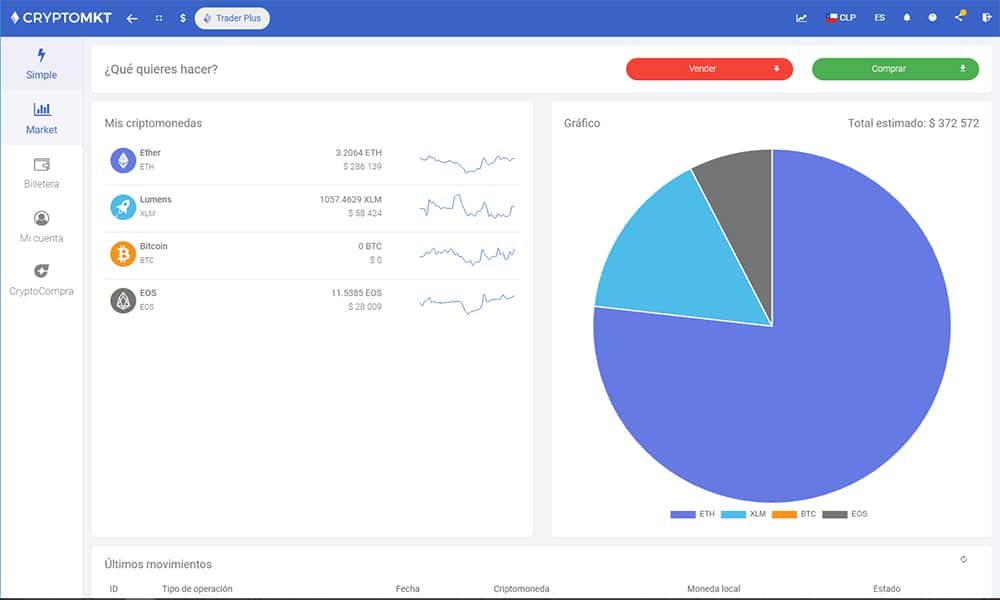Toggle ETH legend swatch in chart
This screenshot has height=600, width=1000.
[x=682, y=515]
